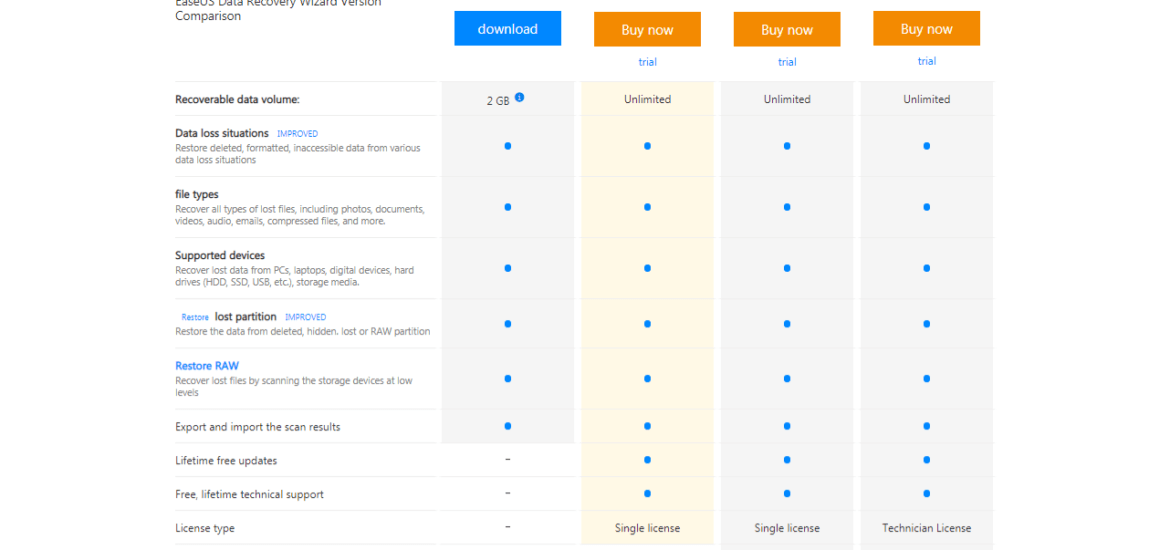Click the Export and import dot under download

[x=507, y=426]
